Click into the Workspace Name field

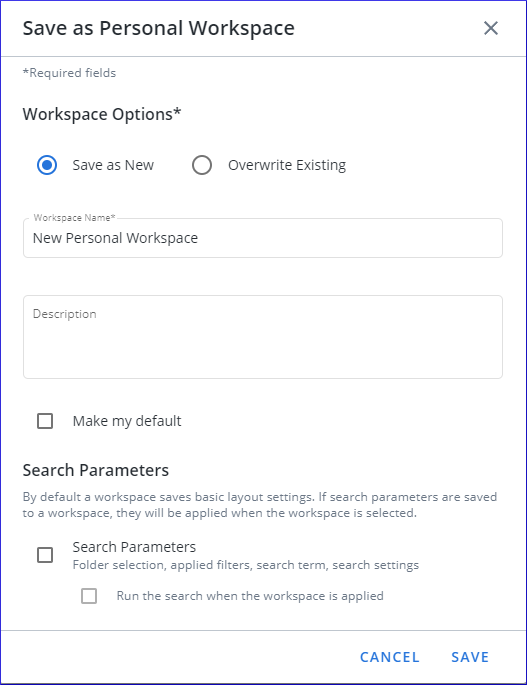(263, 238)
